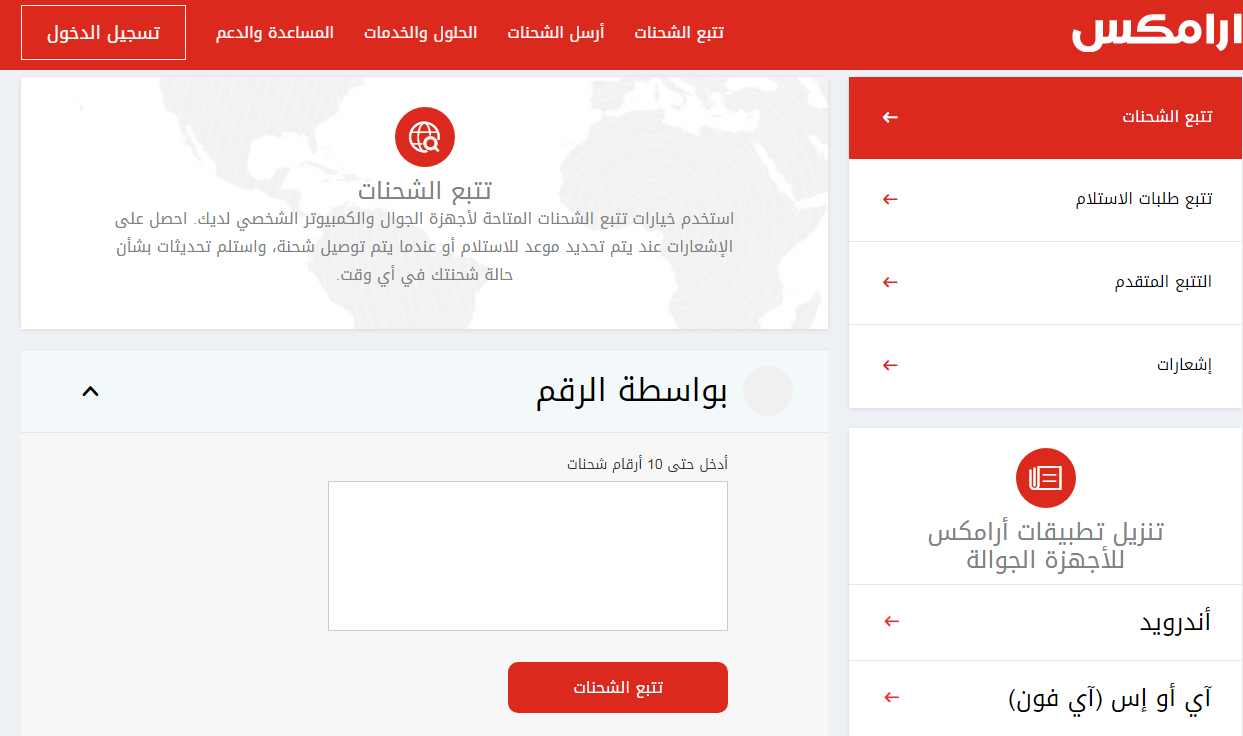Click white arrow in red تتبع الشحنات sidebar item
This screenshot has width=1243, height=736.
point(890,117)
